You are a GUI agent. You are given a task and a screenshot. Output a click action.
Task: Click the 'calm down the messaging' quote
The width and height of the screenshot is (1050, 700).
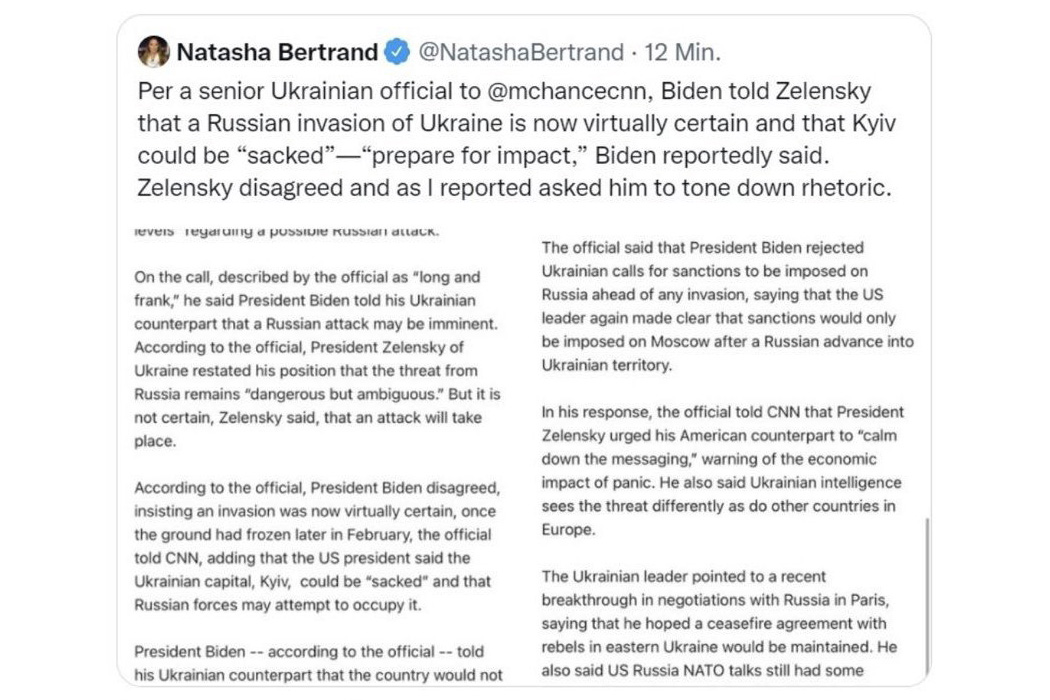(719, 447)
